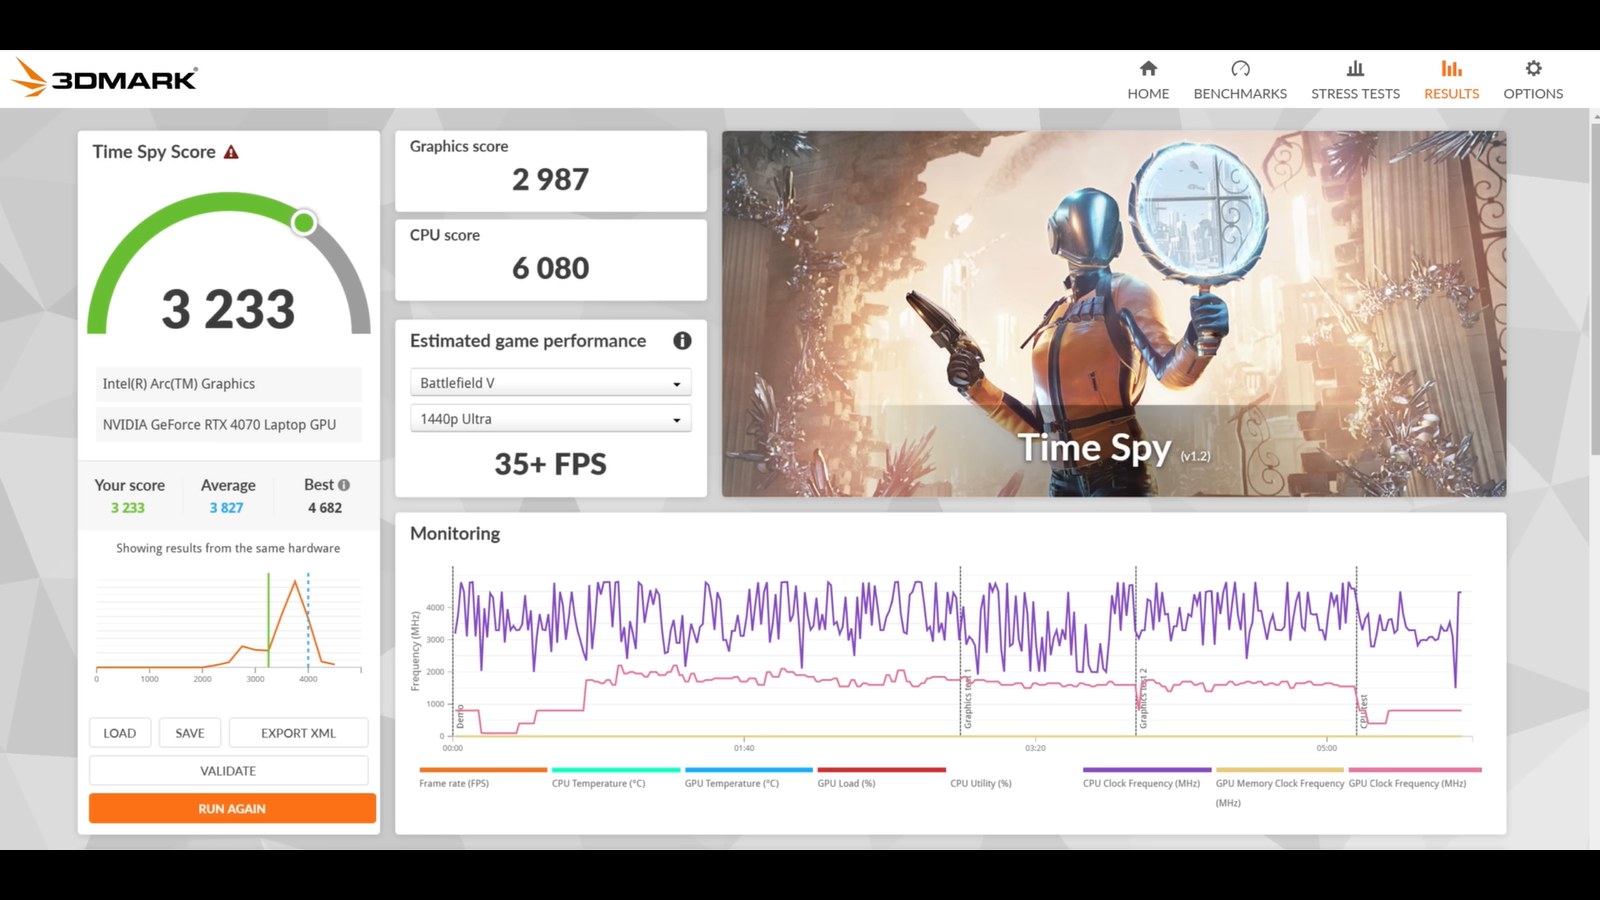Click the 3DMark logo
1600x900 pixels.
pyautogui.click(x=104, y=78)
